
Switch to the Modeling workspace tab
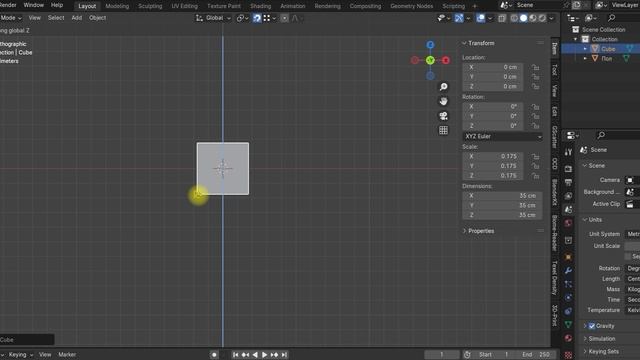click(117, 6)
